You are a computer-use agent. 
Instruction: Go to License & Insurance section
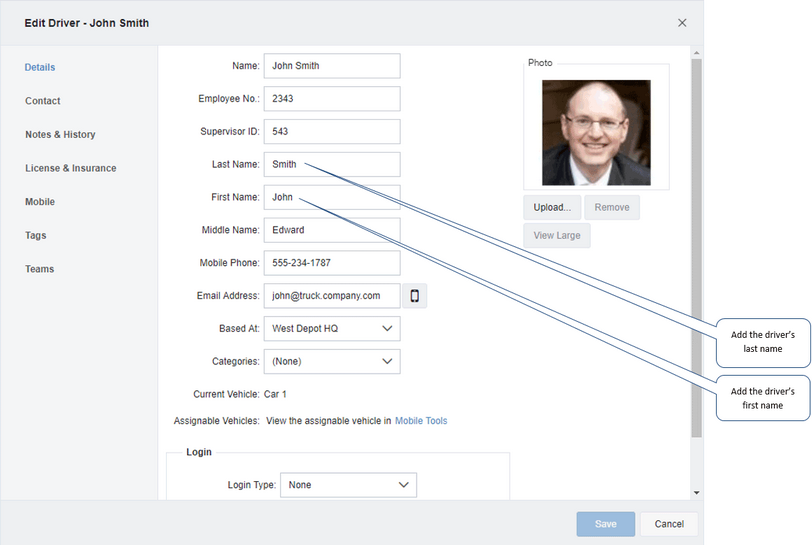click(71, 168)
